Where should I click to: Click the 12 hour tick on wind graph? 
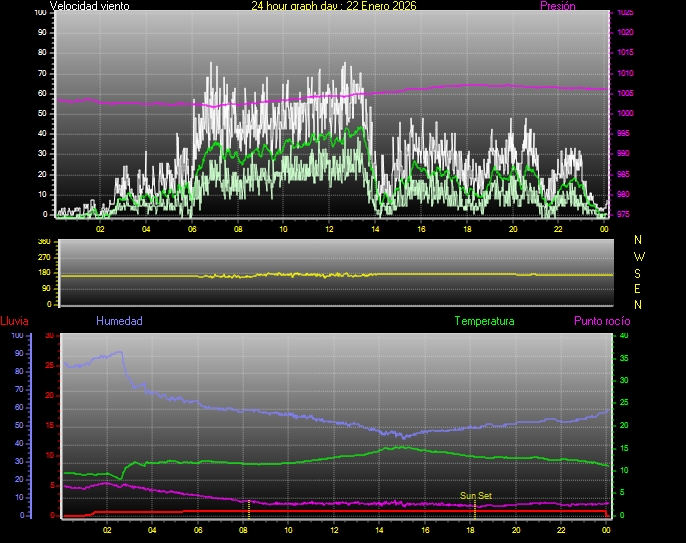pos(329,229)
